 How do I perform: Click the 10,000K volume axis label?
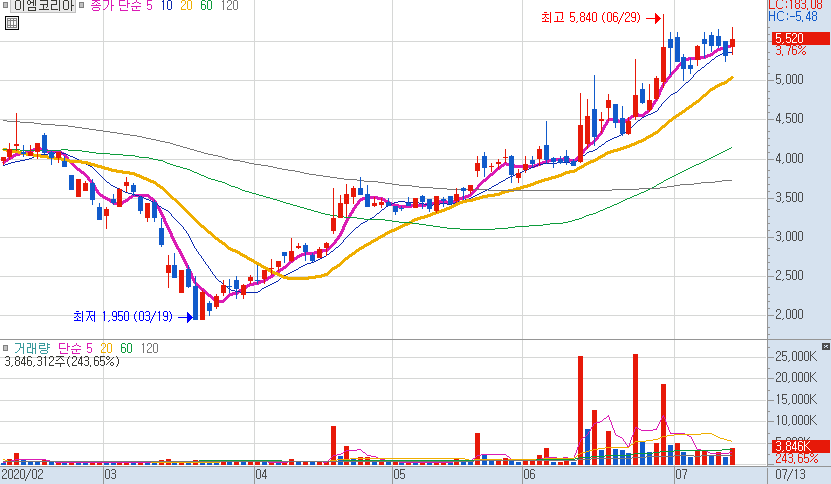[796, 420]
